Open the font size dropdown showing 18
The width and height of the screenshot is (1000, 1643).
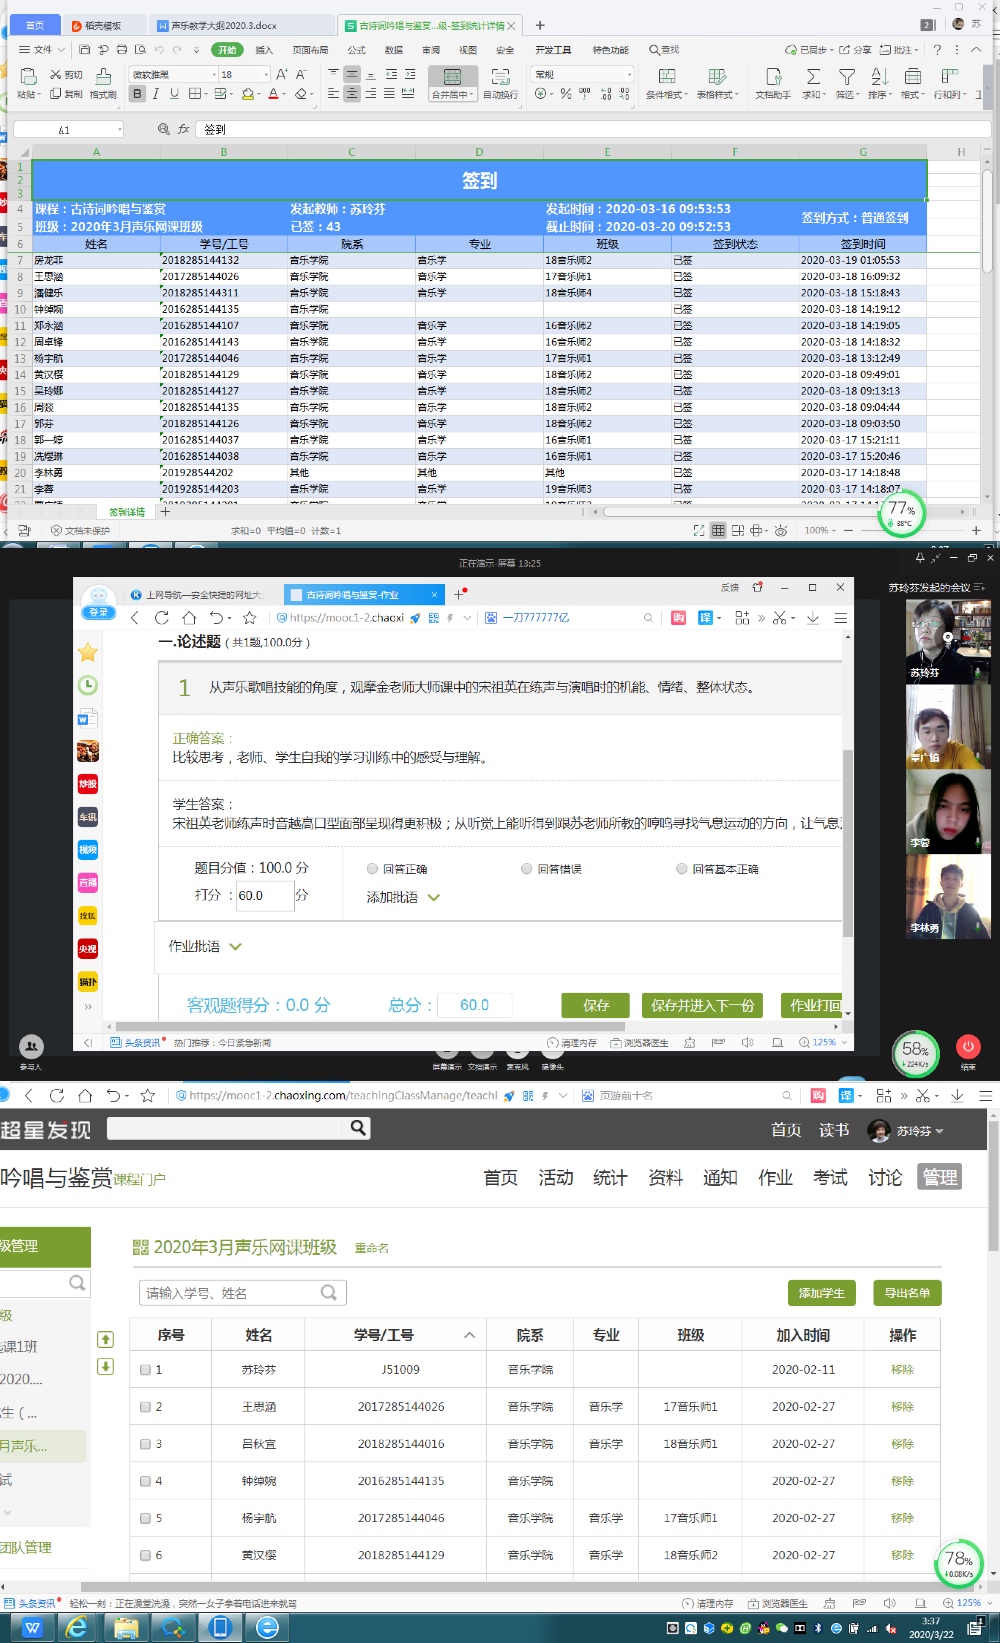pyautogui.click(x=265, y=74)
